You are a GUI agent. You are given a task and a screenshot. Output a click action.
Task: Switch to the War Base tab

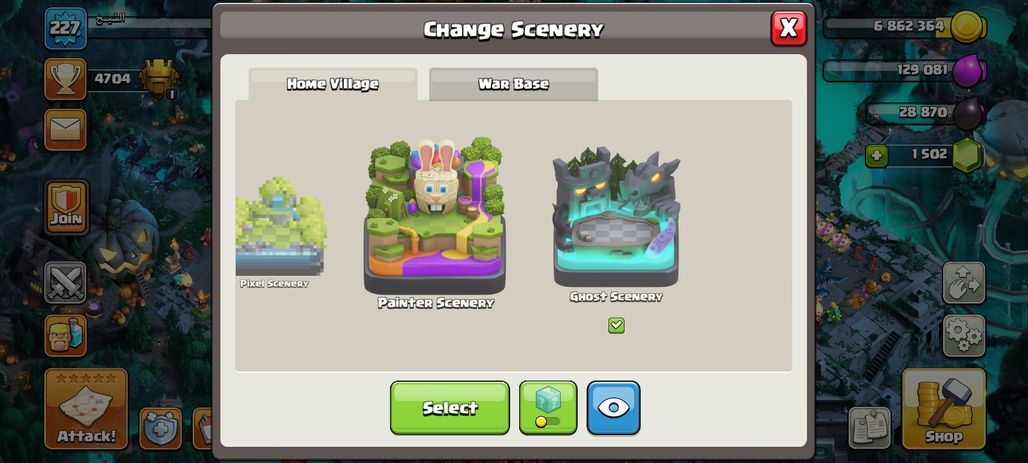(513, 84)
